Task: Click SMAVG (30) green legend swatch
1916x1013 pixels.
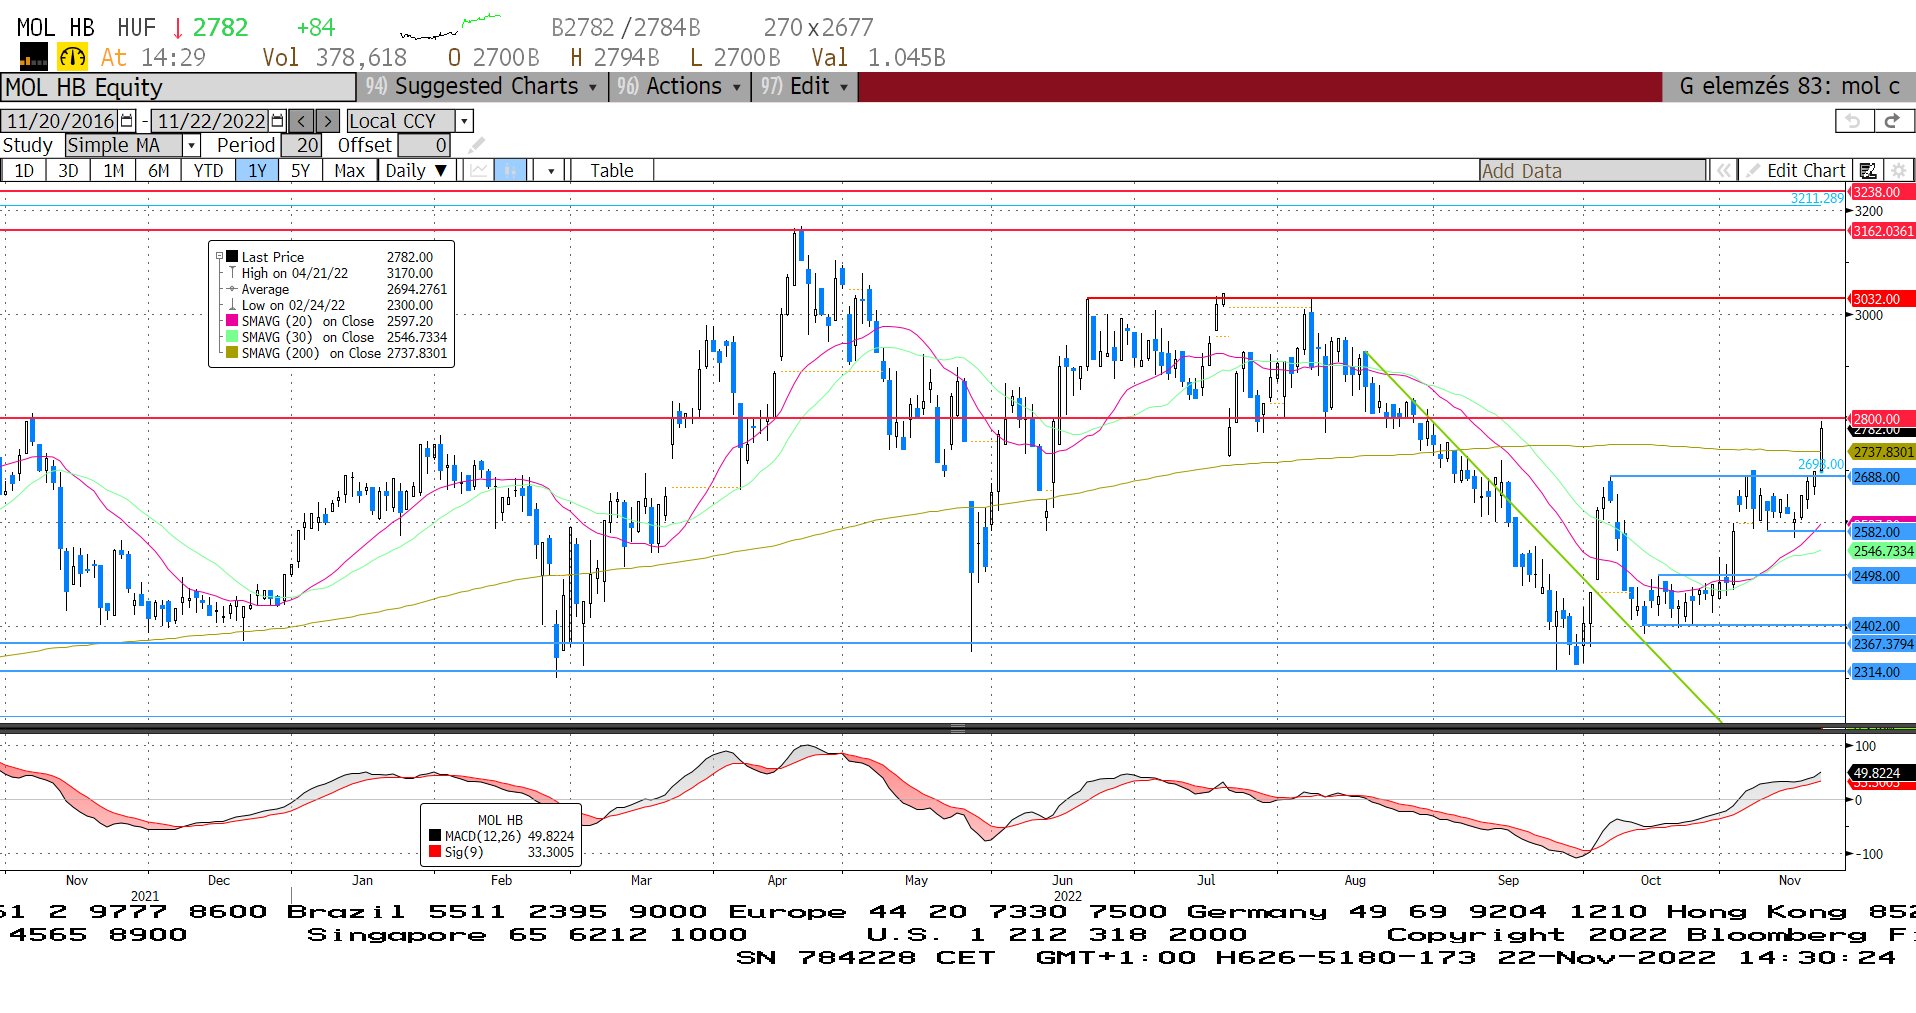Action: [232, 337]
